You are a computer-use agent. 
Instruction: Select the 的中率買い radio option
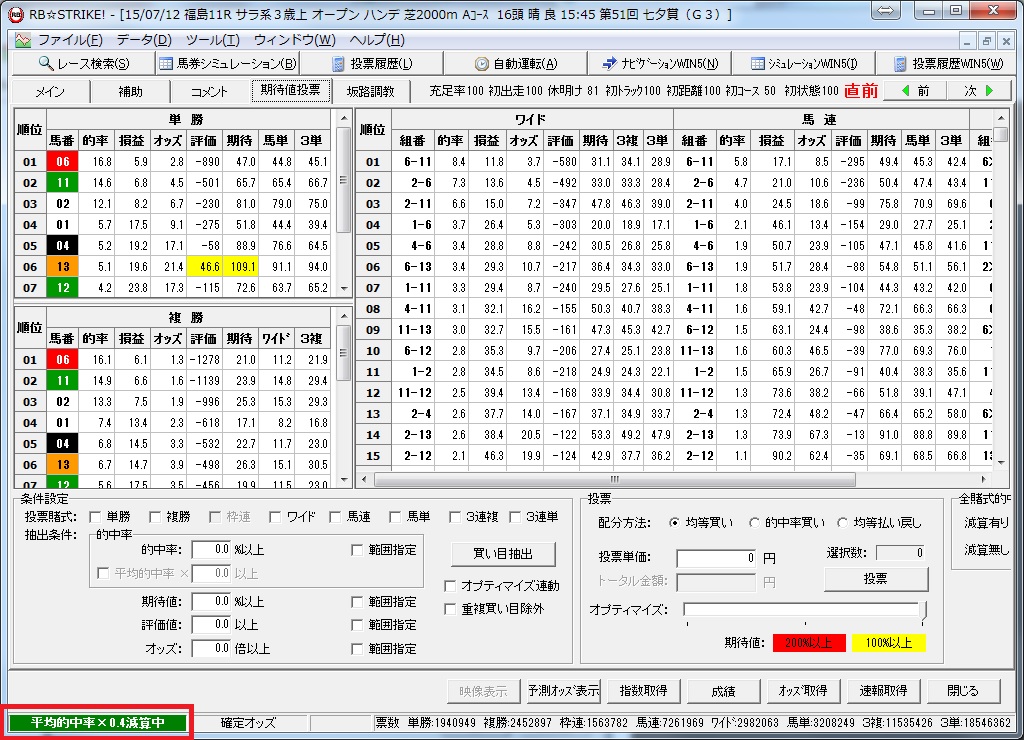(x=754, y=523)
